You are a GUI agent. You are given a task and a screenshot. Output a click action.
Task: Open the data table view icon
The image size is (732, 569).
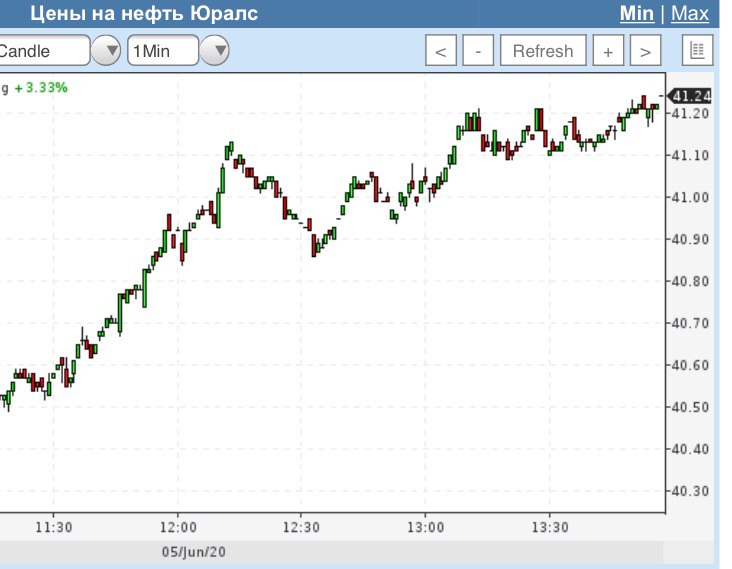[x=697, y=50]
